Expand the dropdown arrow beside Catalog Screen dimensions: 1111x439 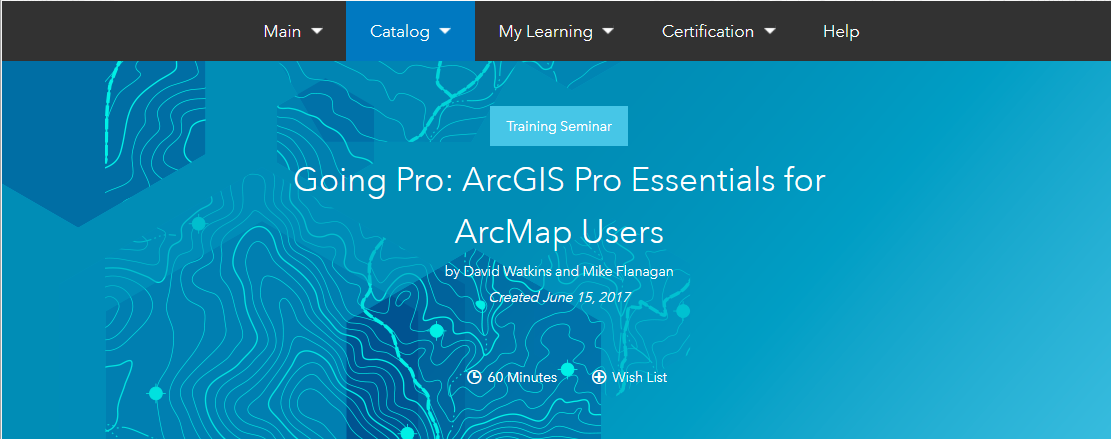tap(445, 31)
